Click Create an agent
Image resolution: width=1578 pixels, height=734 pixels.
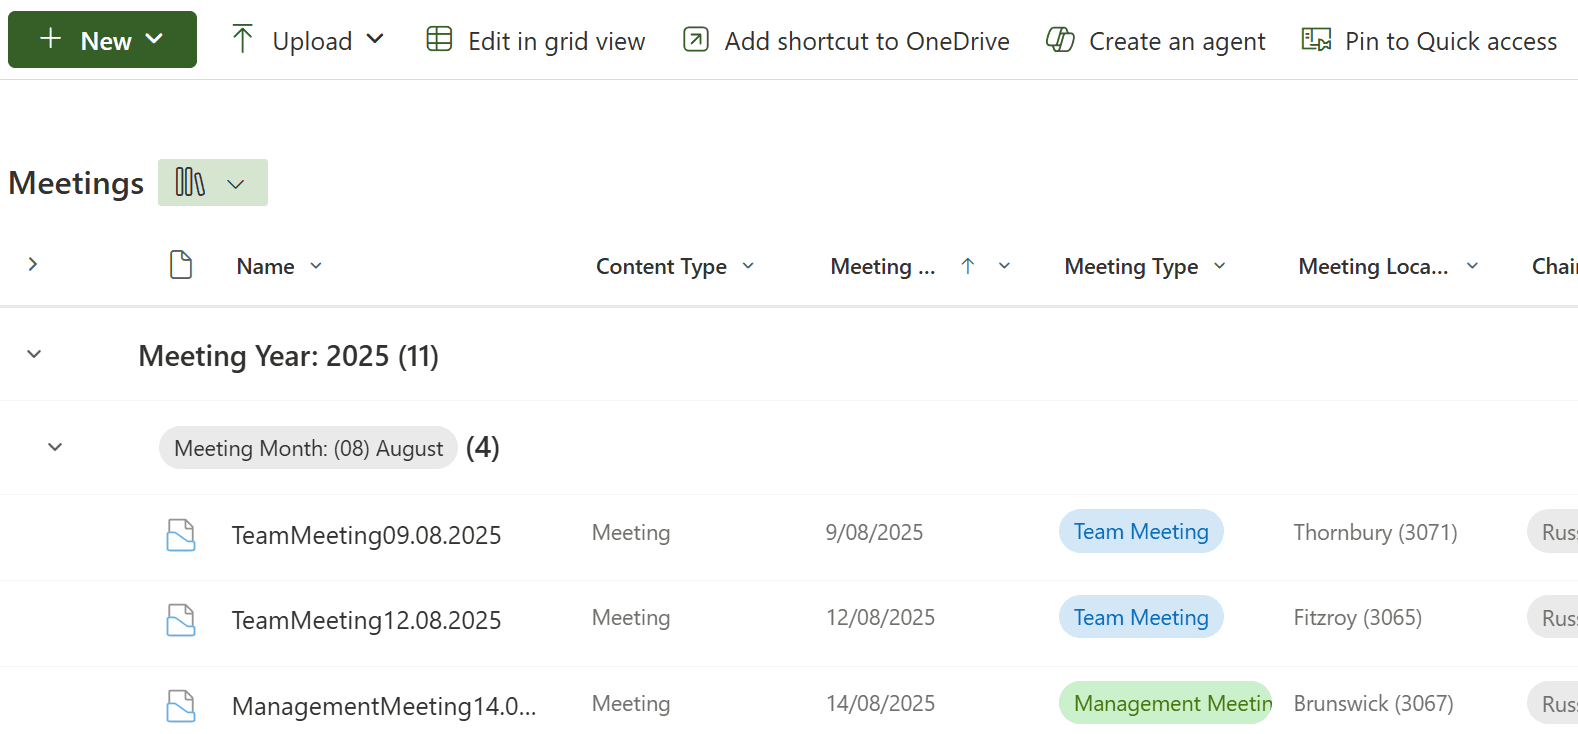tap(1155, 41)
